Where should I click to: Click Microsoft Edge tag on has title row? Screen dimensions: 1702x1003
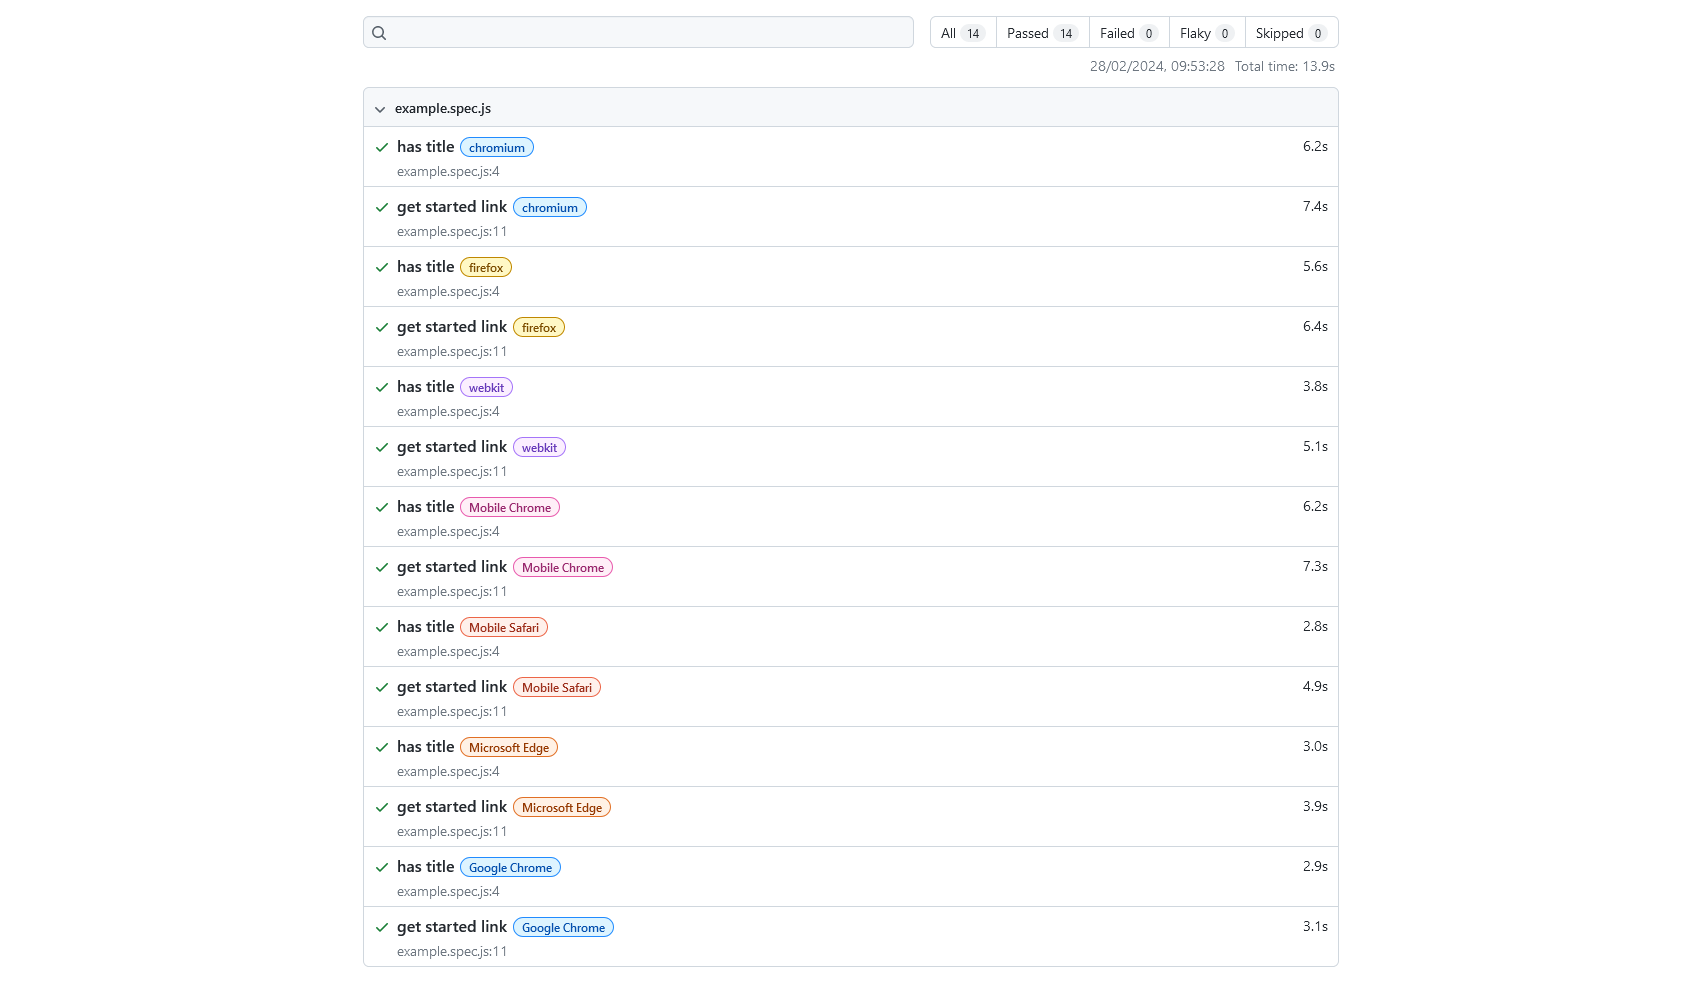(509, 748)
